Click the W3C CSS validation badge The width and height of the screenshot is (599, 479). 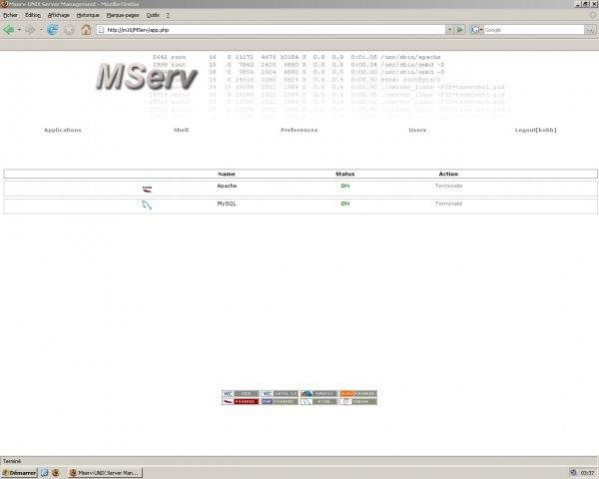coord(240,393)
